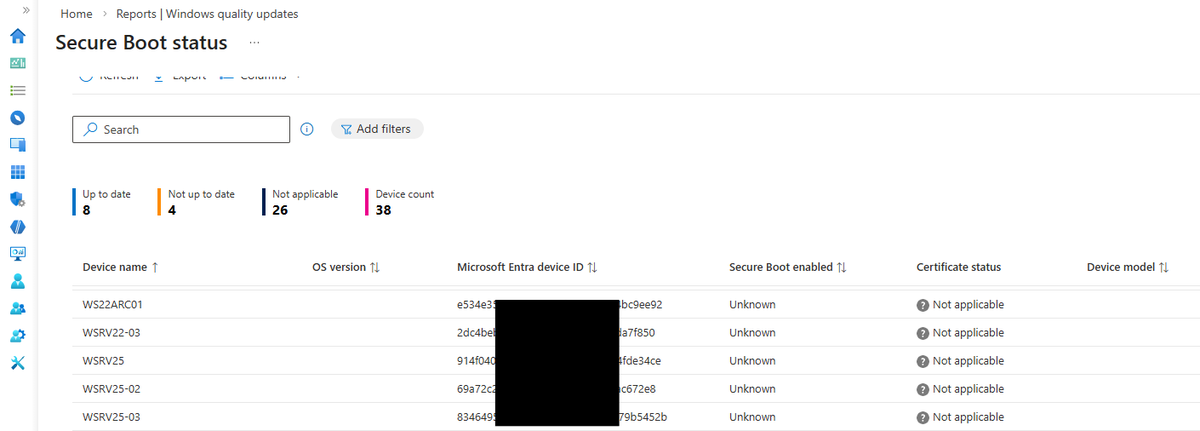This screenshot has width=1200, height=431.
Task: Click Unknown Secure Boot value for WSRV22-03
Action: click(752, 333)
